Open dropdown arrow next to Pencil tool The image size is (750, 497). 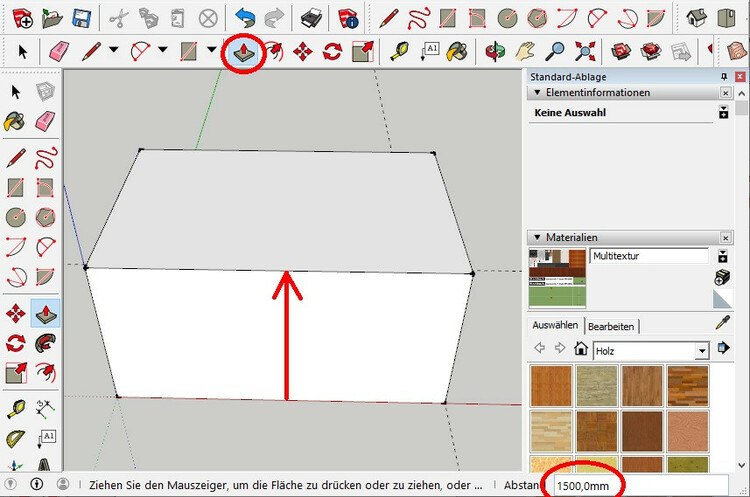113,51
